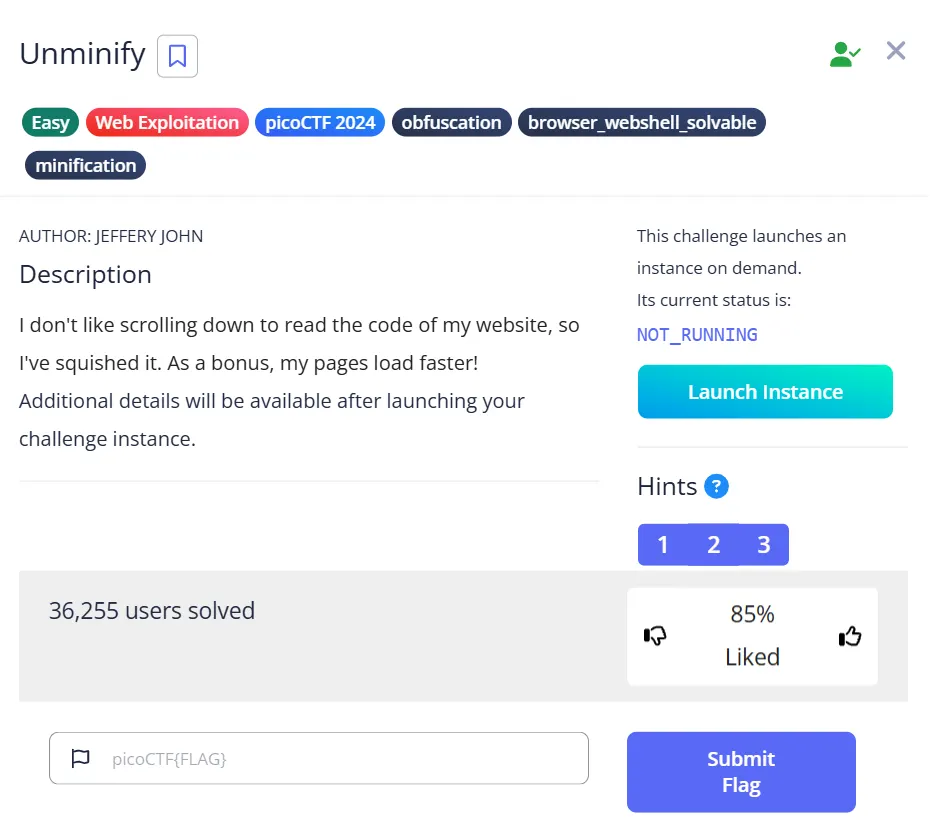Click the thumbs up icon to like
The height and width of the screenshot is (836, 930).
(x=849, y=635)
